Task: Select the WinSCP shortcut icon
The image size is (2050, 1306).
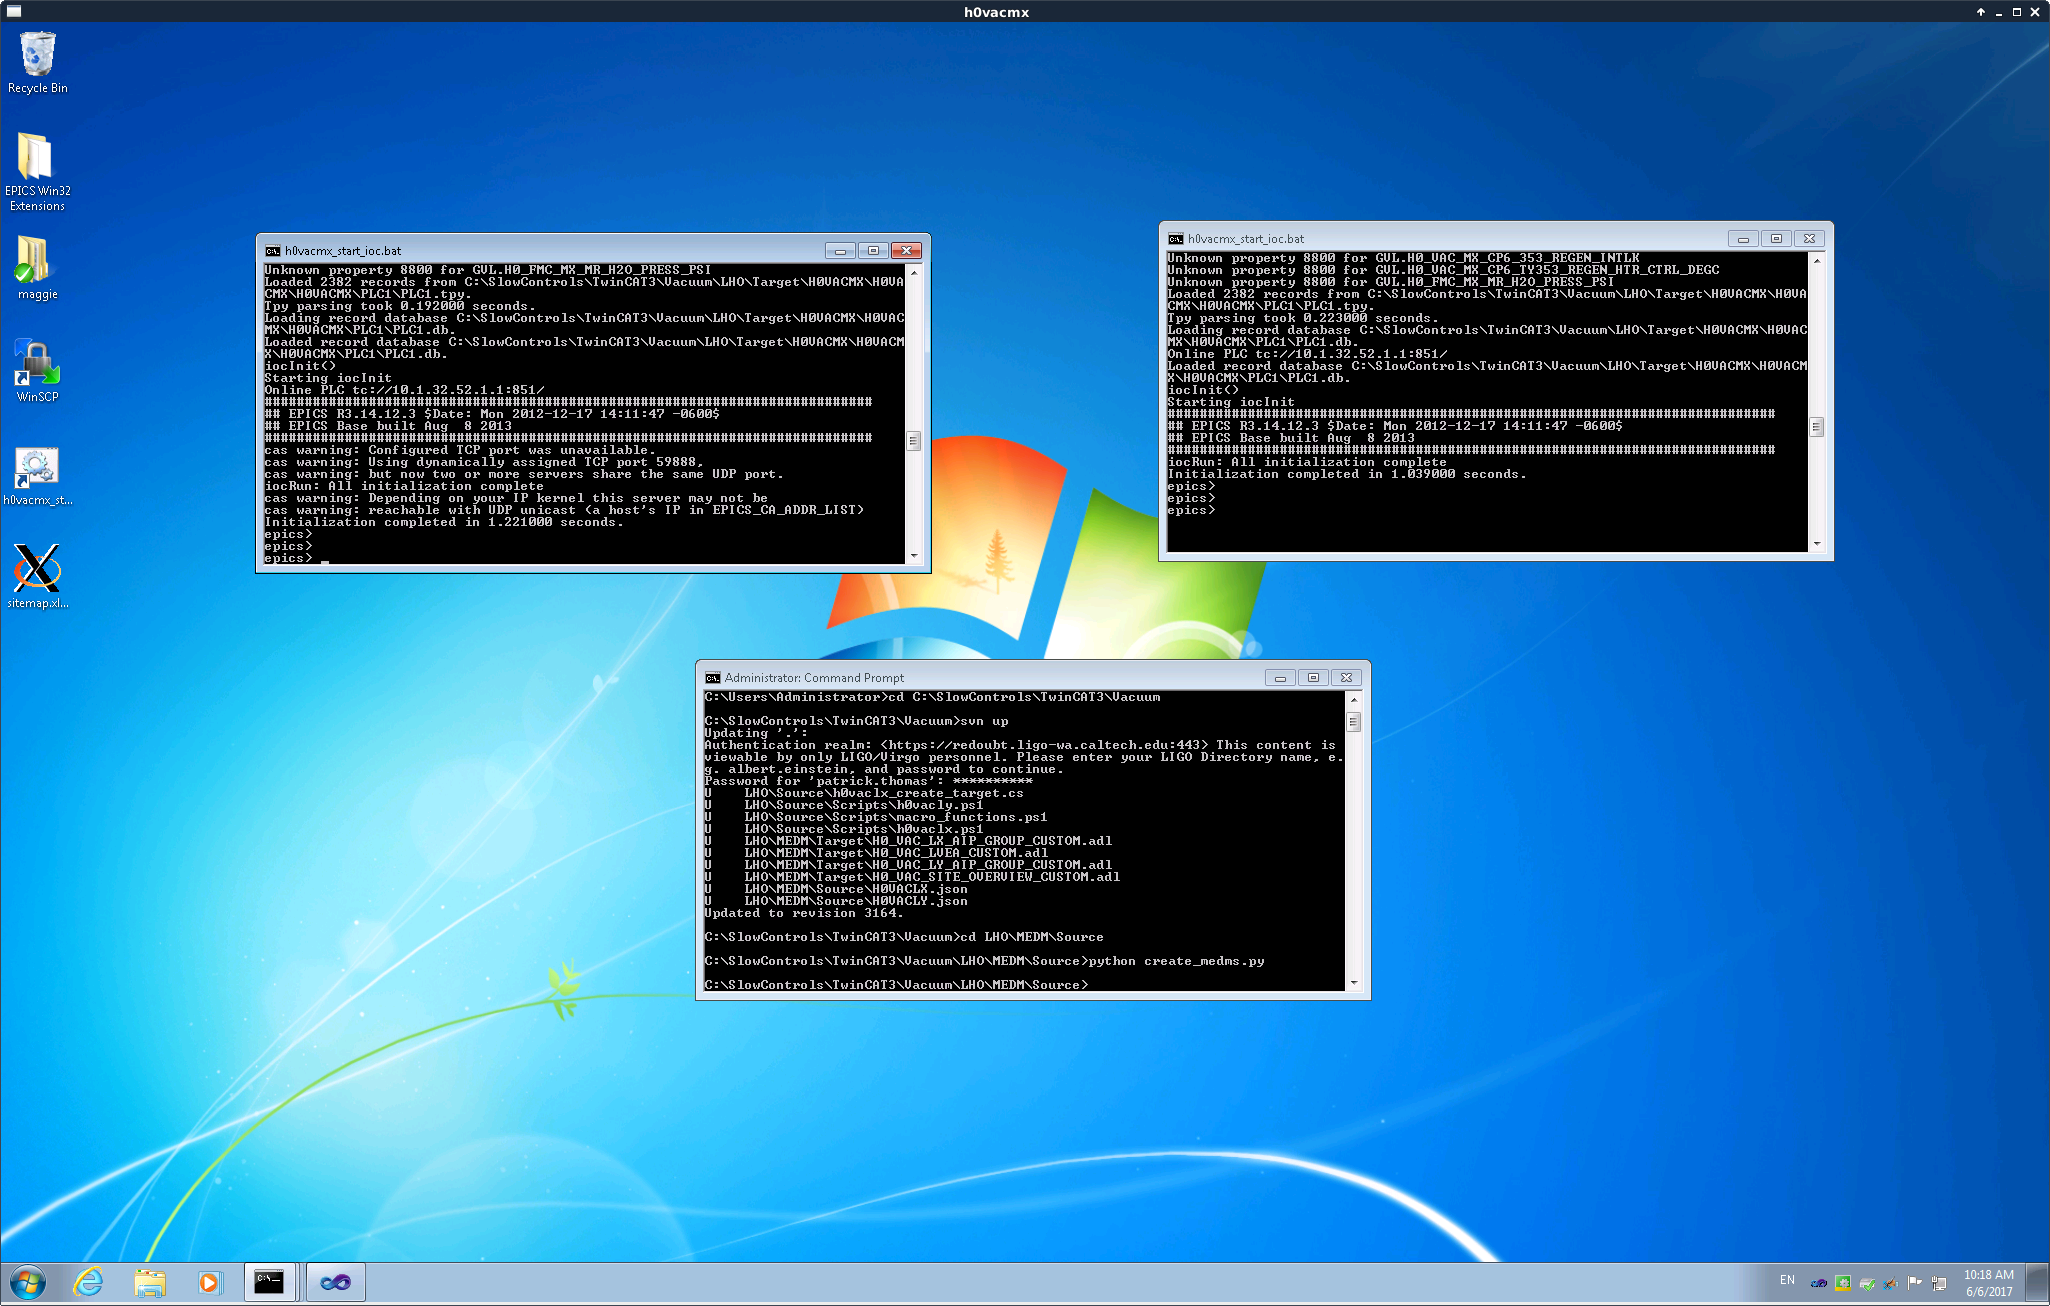Action: tap(37, 370)
